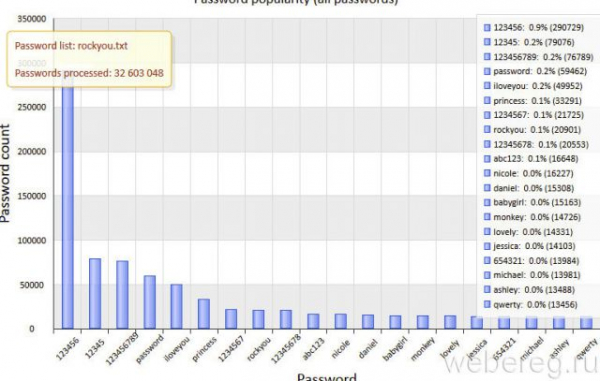
Task: Click legend swatch for abc123
Action: click(x=487, y=158)
